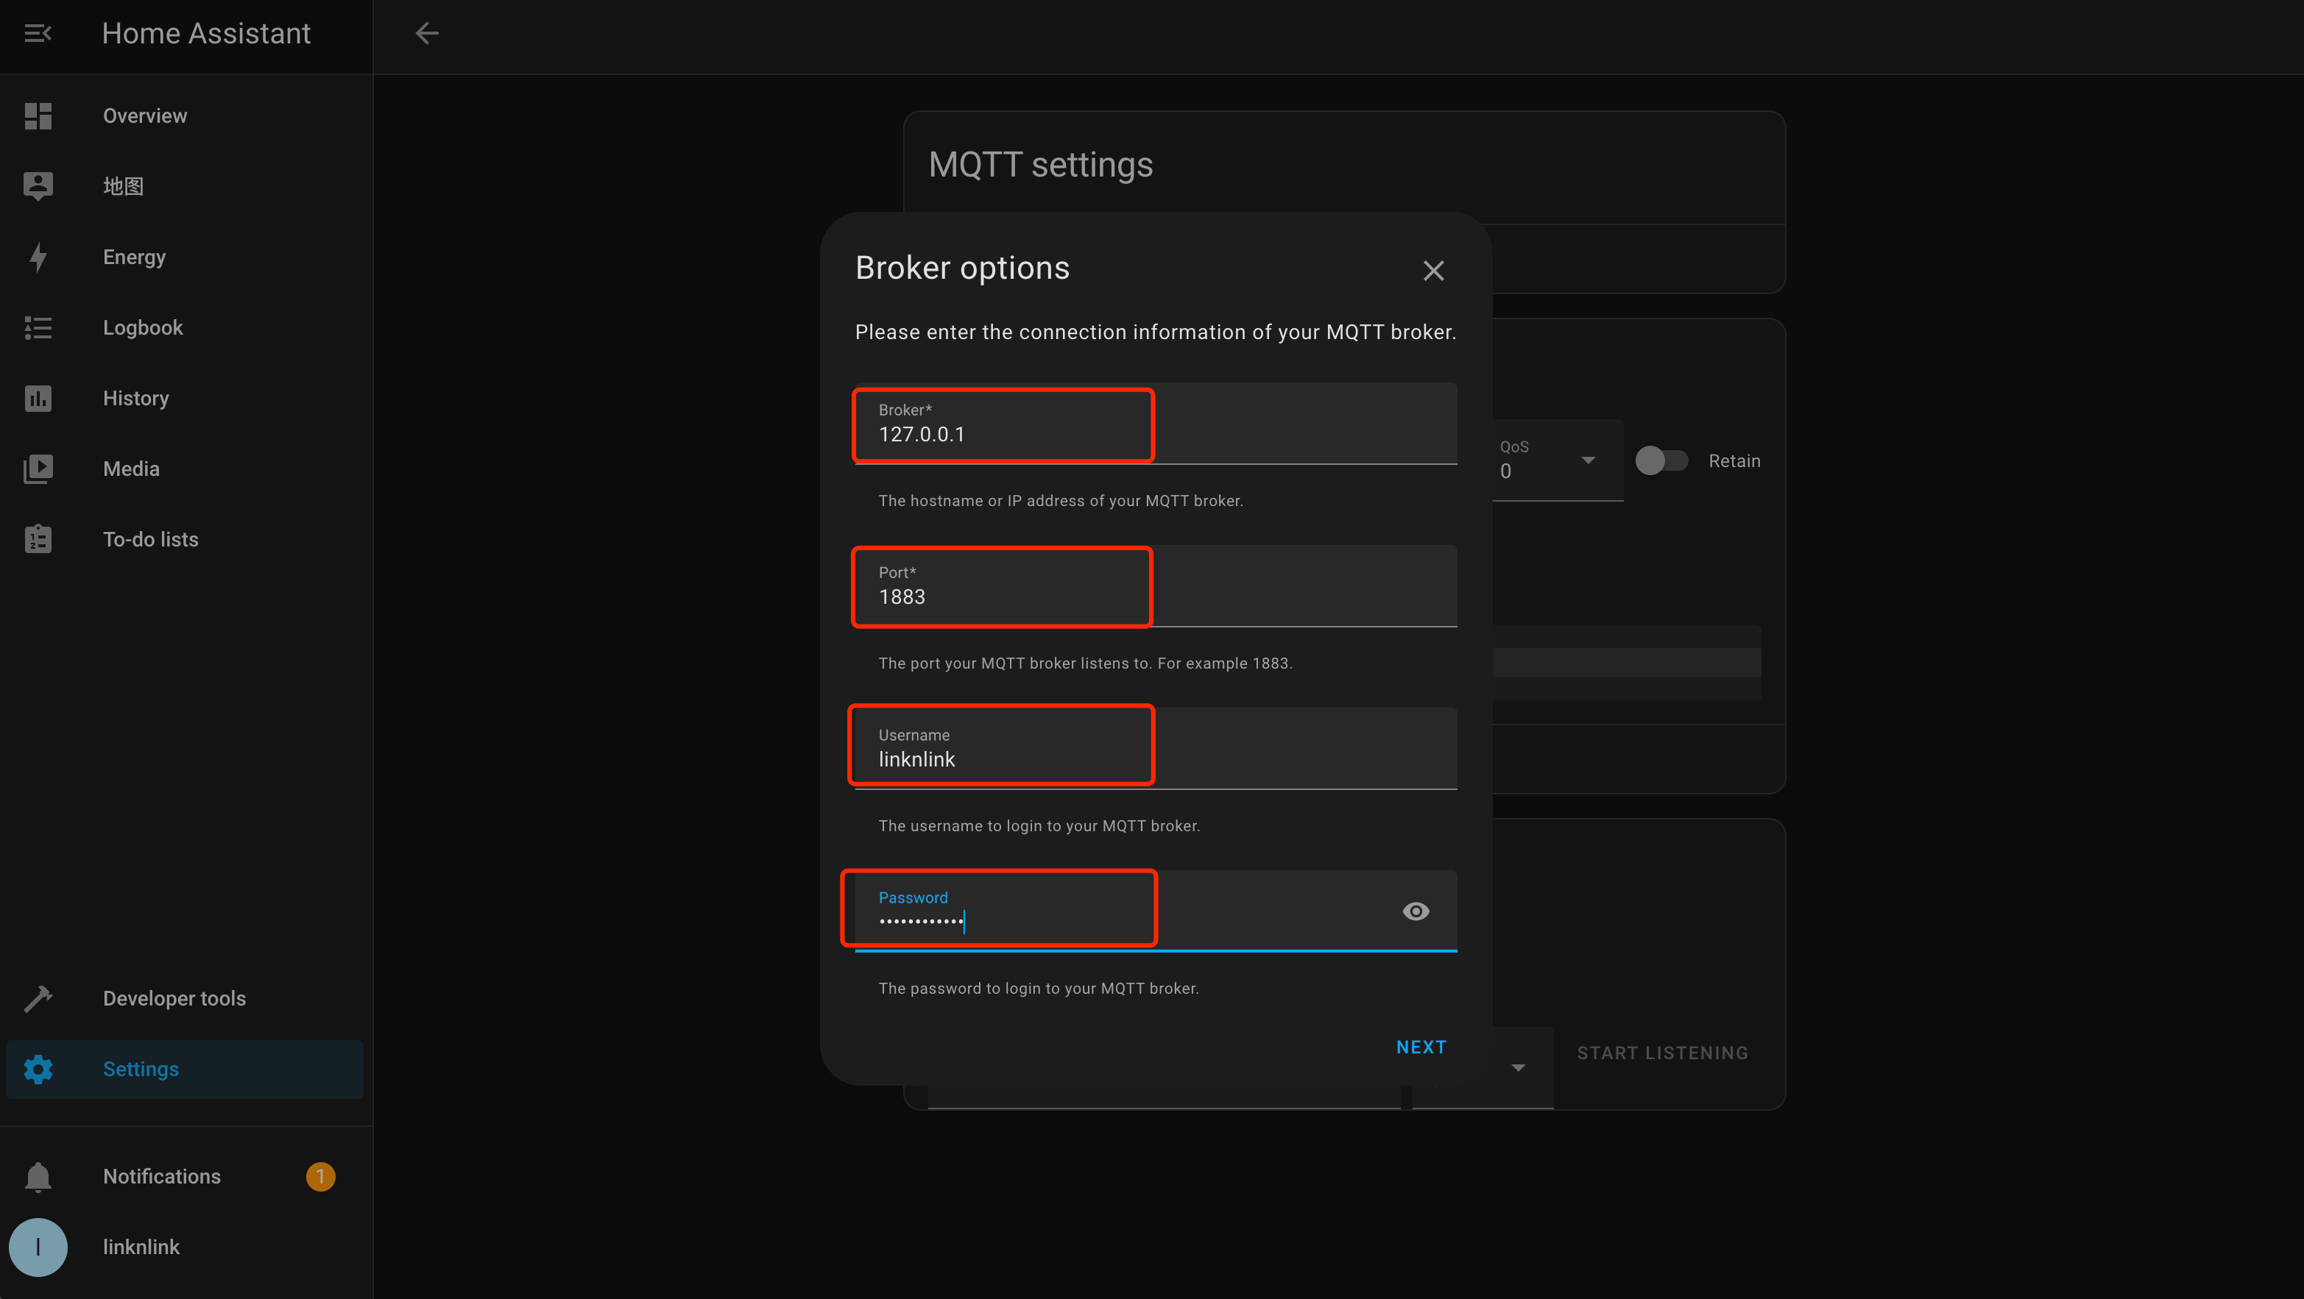Screen dimensions: 2304x1299
Task: Open the dropdown arrow beside Start Listening
Action: 1518,1068
